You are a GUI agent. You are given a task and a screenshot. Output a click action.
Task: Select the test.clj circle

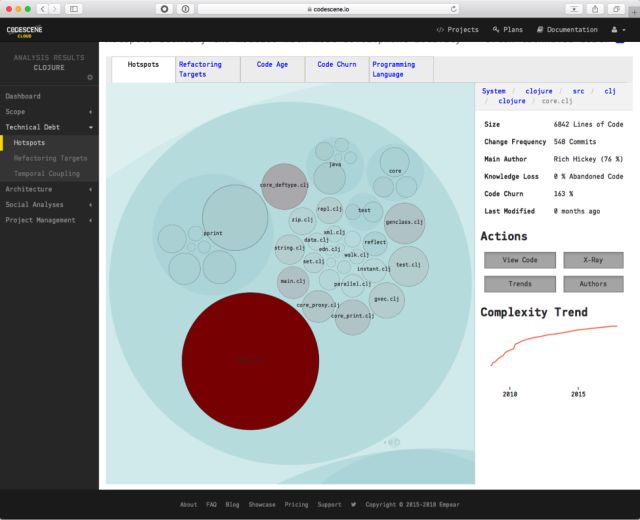(408, 266)
